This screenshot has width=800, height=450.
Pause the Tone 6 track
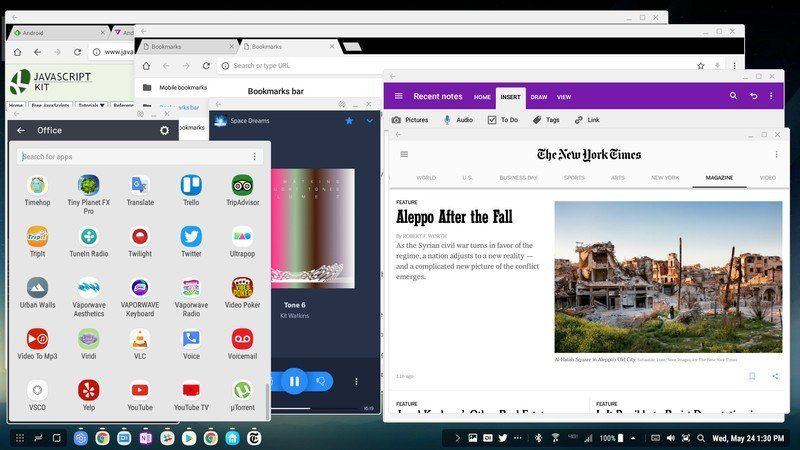pyautogui.click(x=294, y=381)
